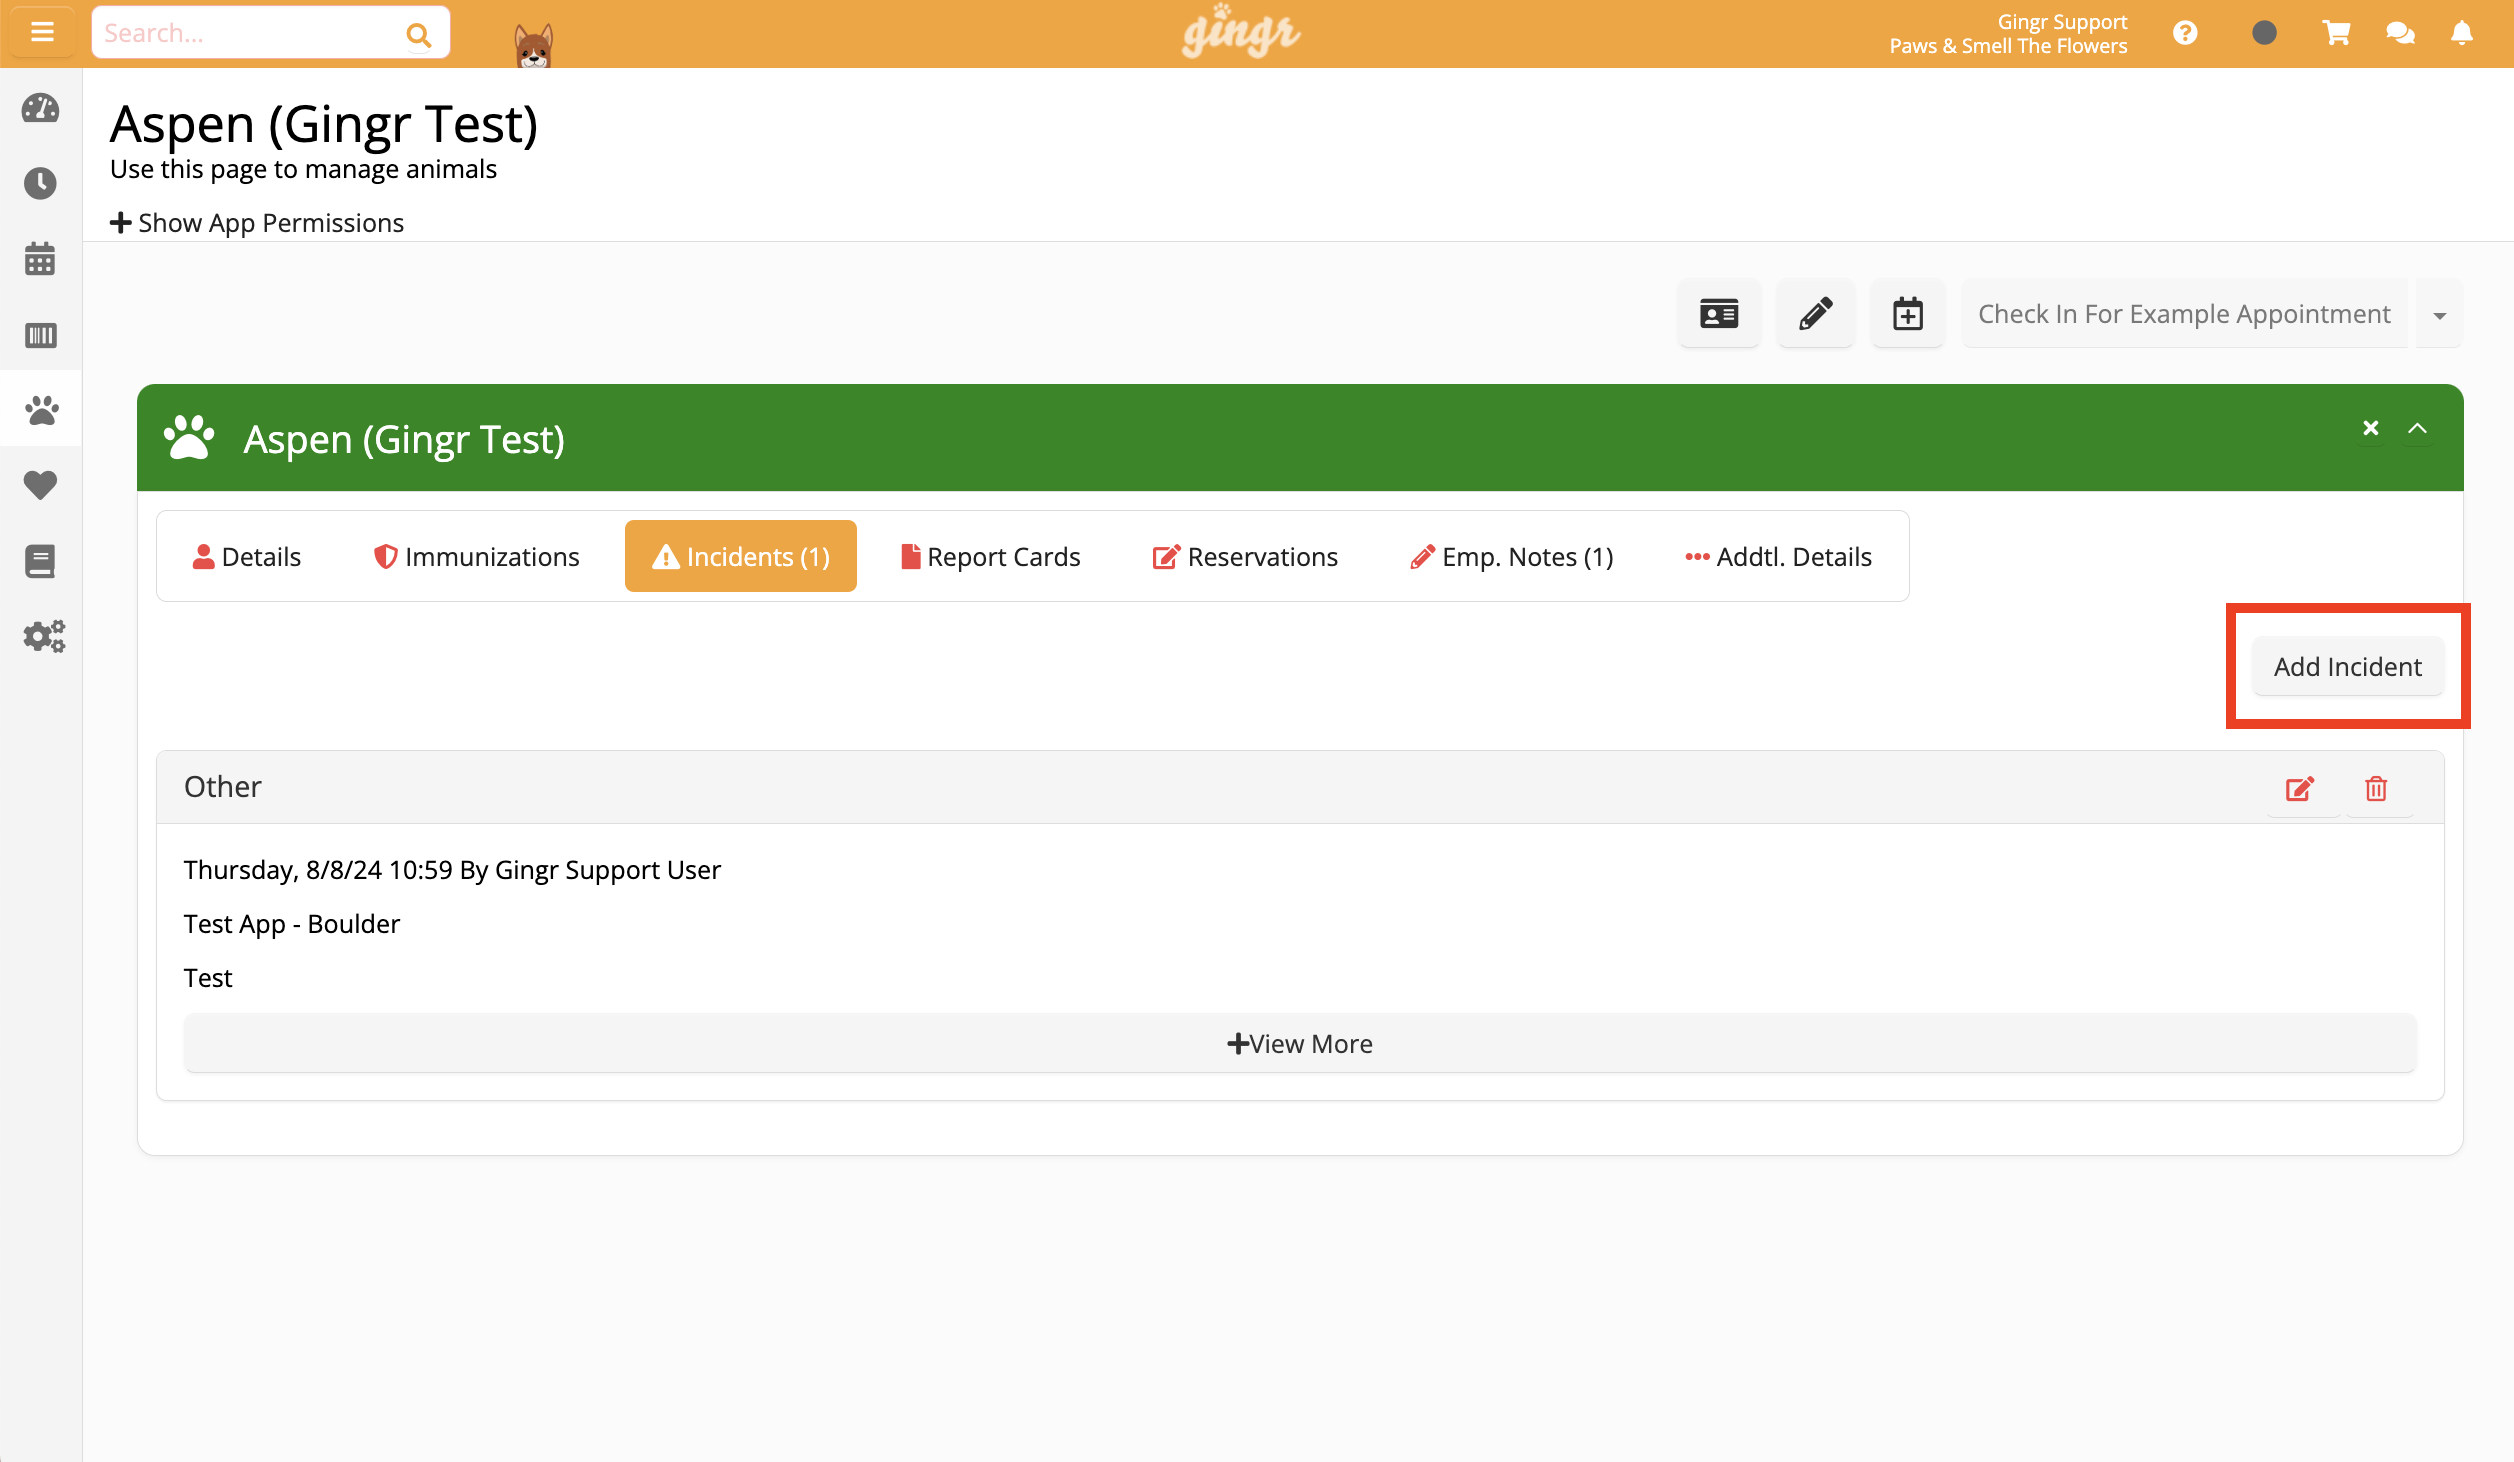Click the gray status circle icon

tap(2264, 33)
